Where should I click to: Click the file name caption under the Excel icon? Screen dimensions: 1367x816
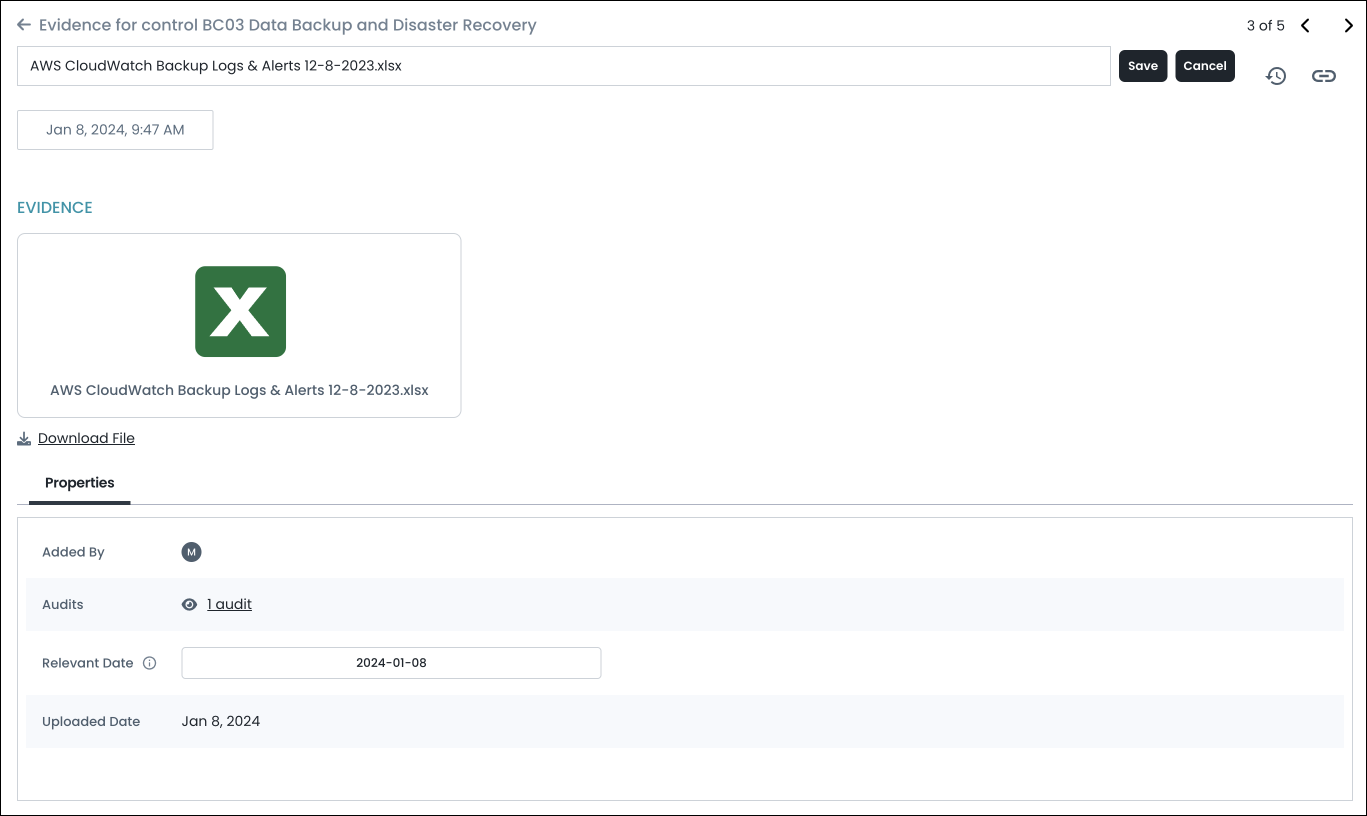tap(239, 390)
